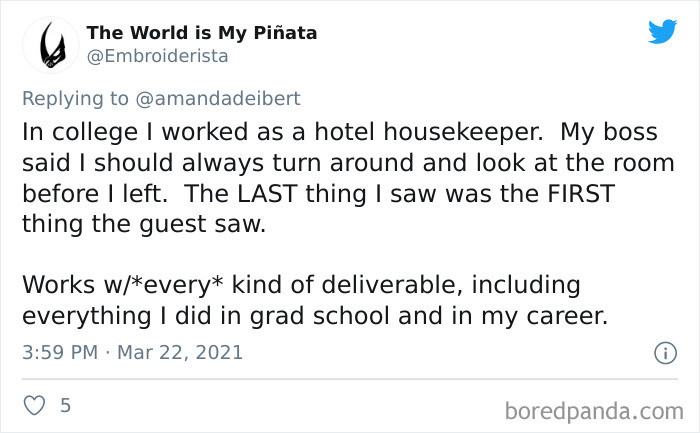Open the tweet info circle icon
The image size is (700, 433).
click(x=661, y=353)
